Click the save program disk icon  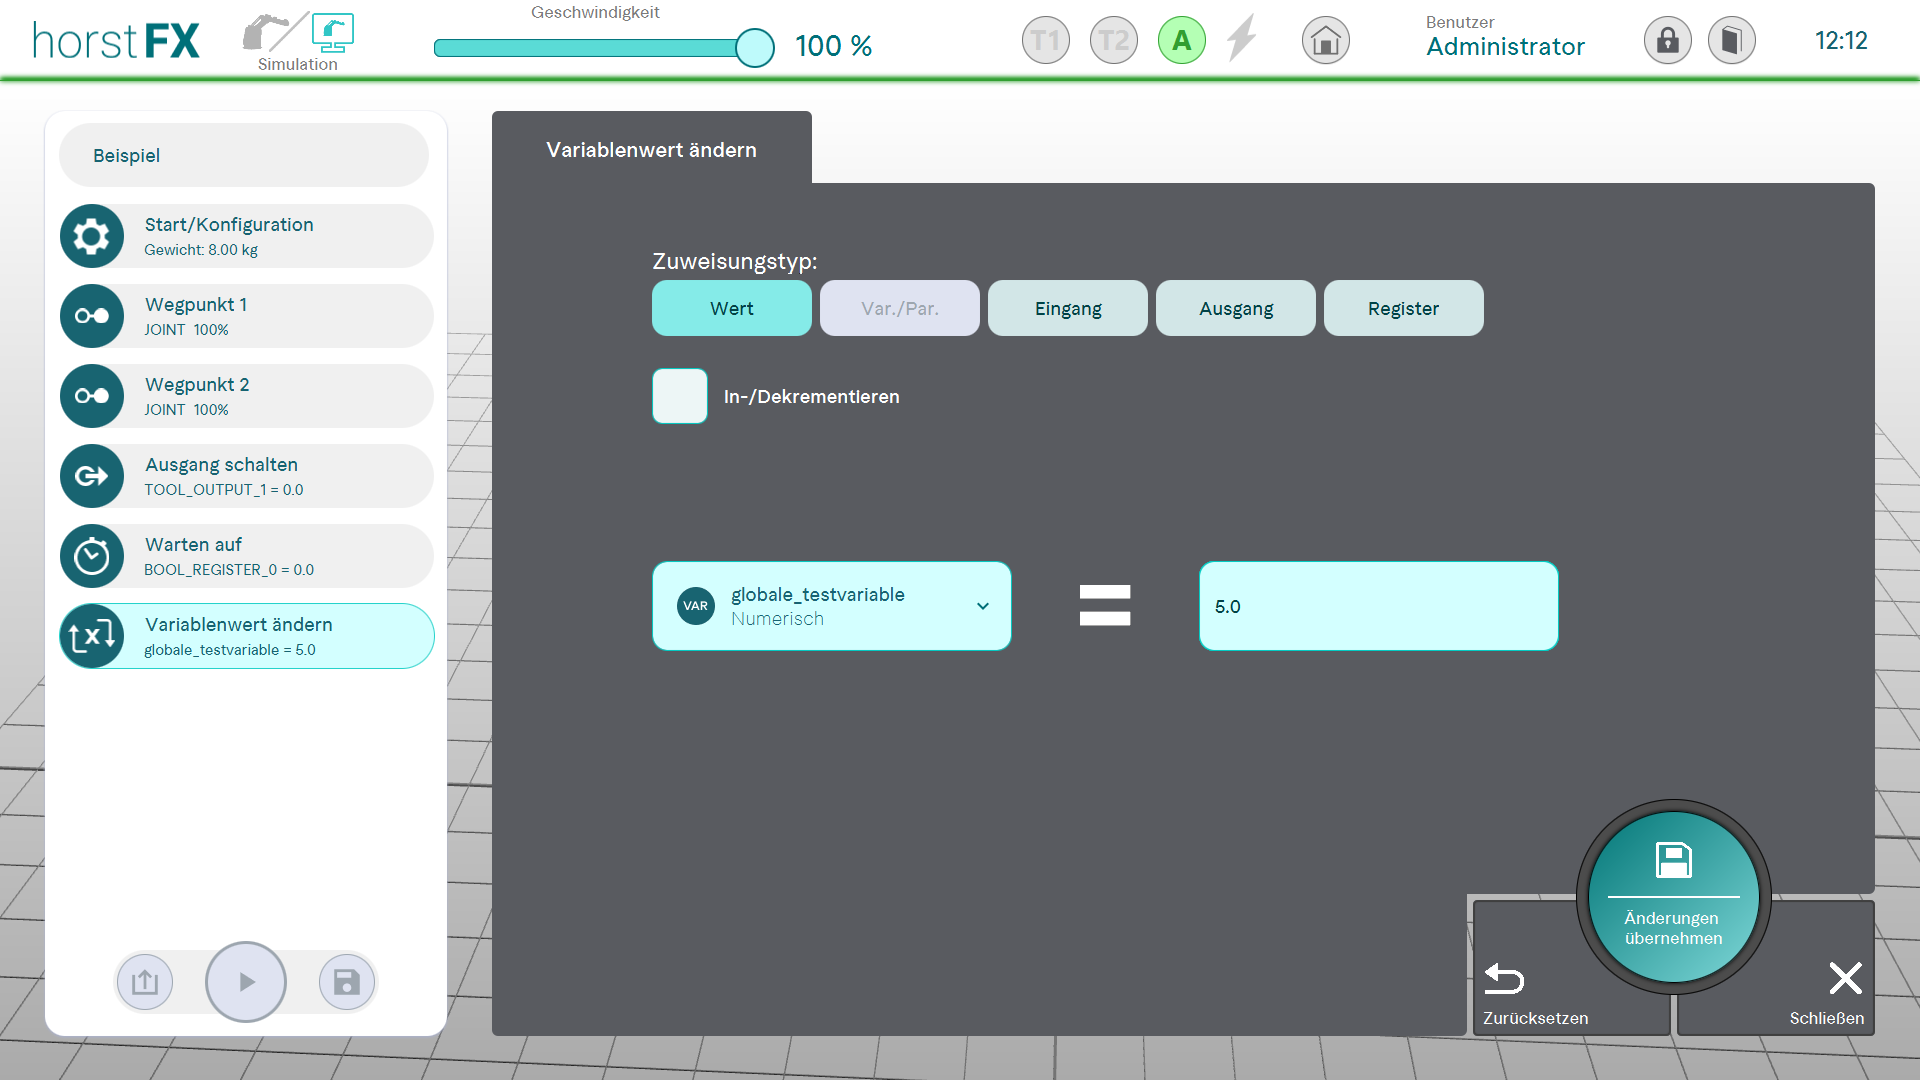point(346,982)
